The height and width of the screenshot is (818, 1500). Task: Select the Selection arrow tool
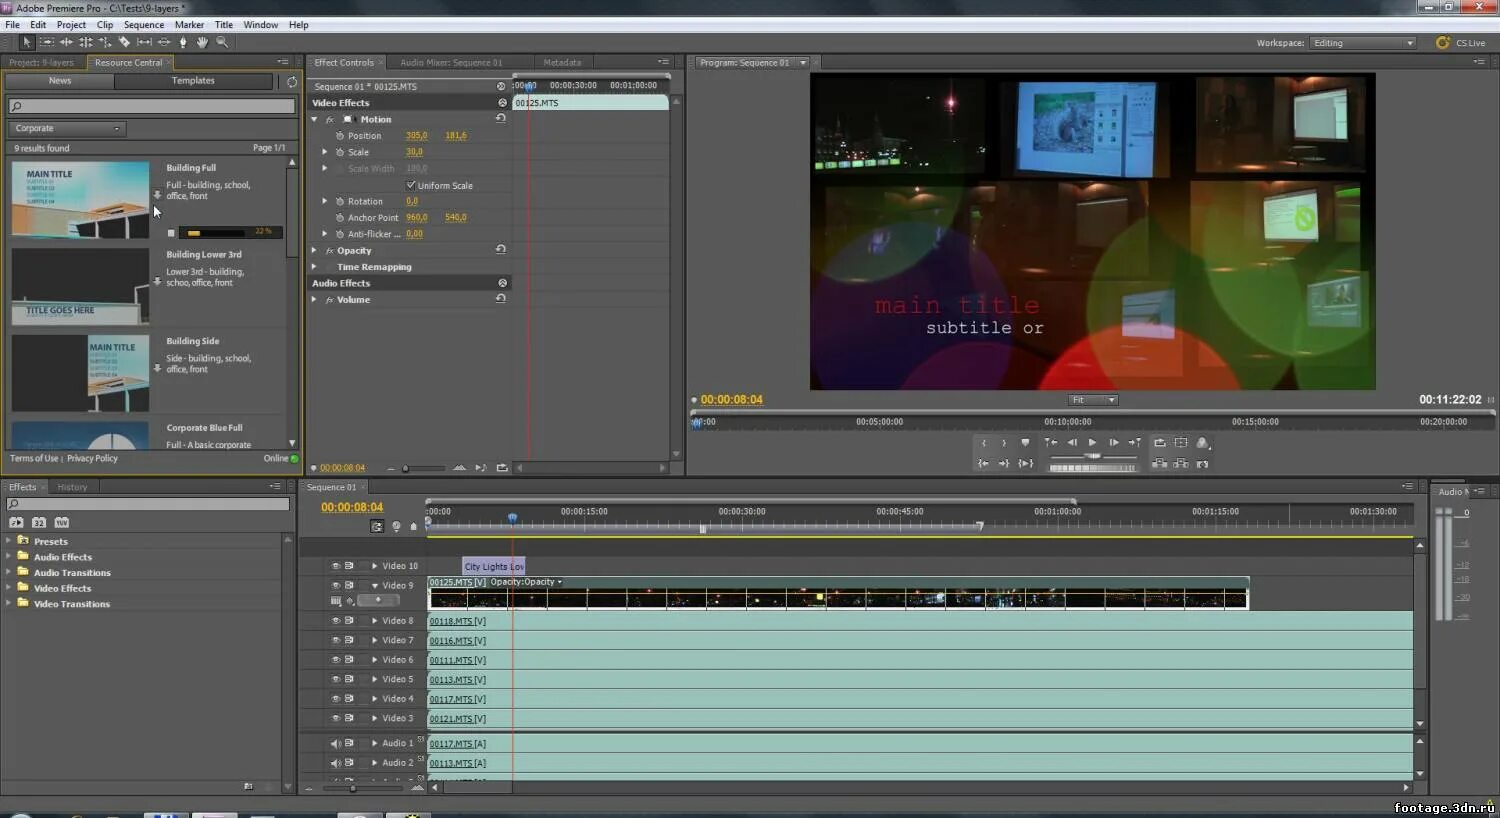27,42
